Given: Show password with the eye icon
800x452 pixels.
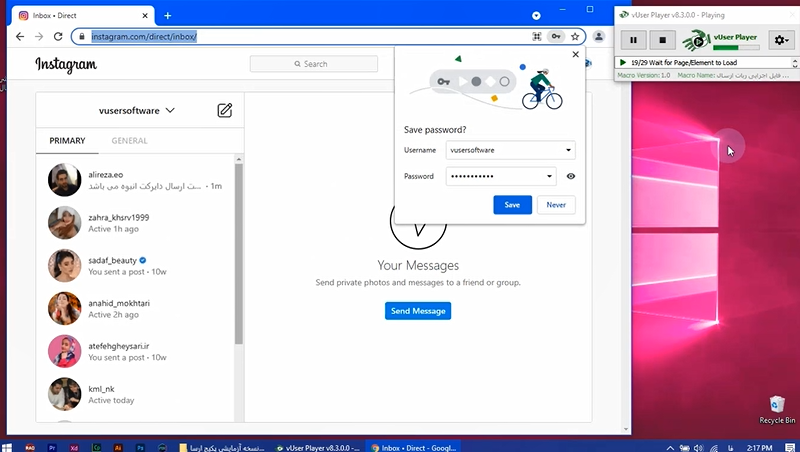Looking at the screenshot, I should pos(571,176).
